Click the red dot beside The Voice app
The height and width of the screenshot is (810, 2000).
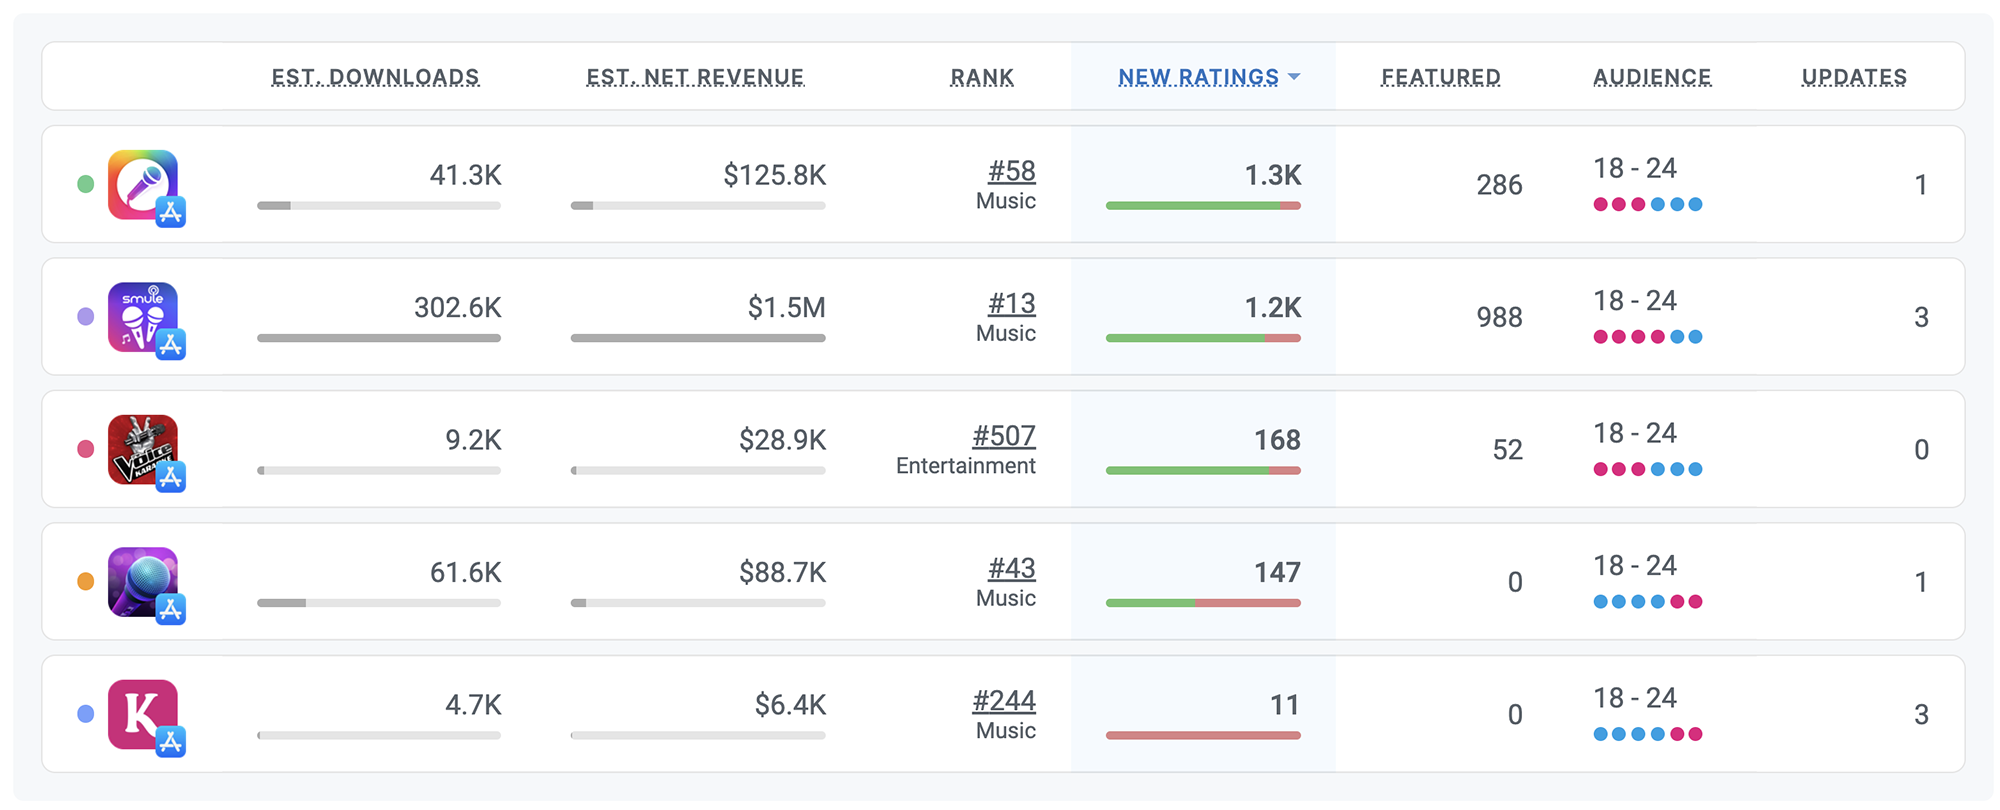tap(86, 449)
